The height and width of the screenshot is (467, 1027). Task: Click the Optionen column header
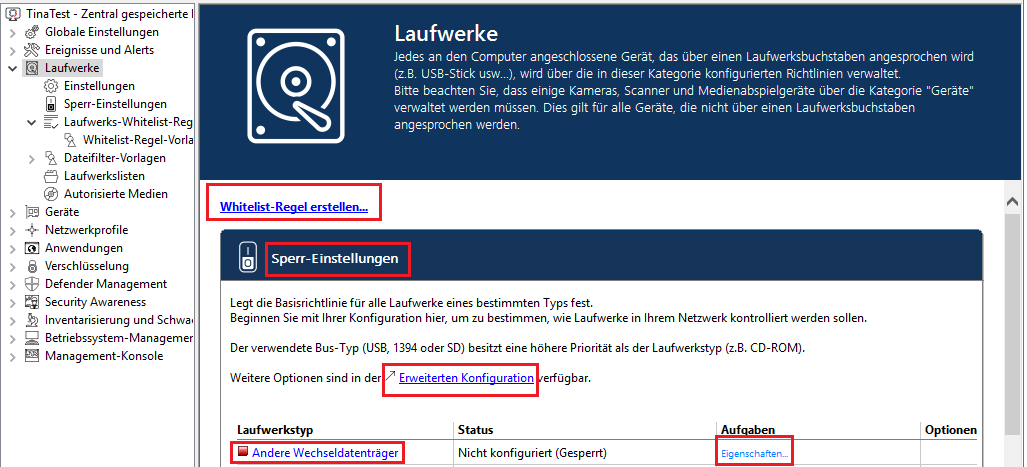pos(950,430)
